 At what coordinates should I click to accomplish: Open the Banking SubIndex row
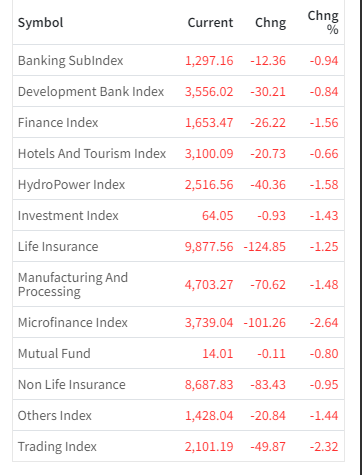178,60
